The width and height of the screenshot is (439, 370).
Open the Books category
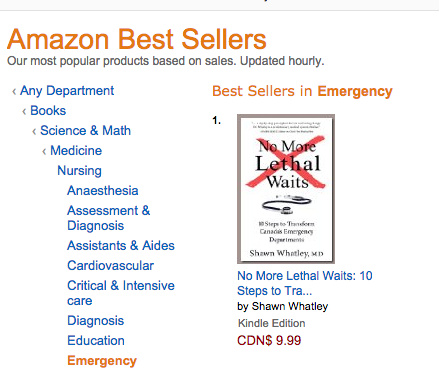48,111
